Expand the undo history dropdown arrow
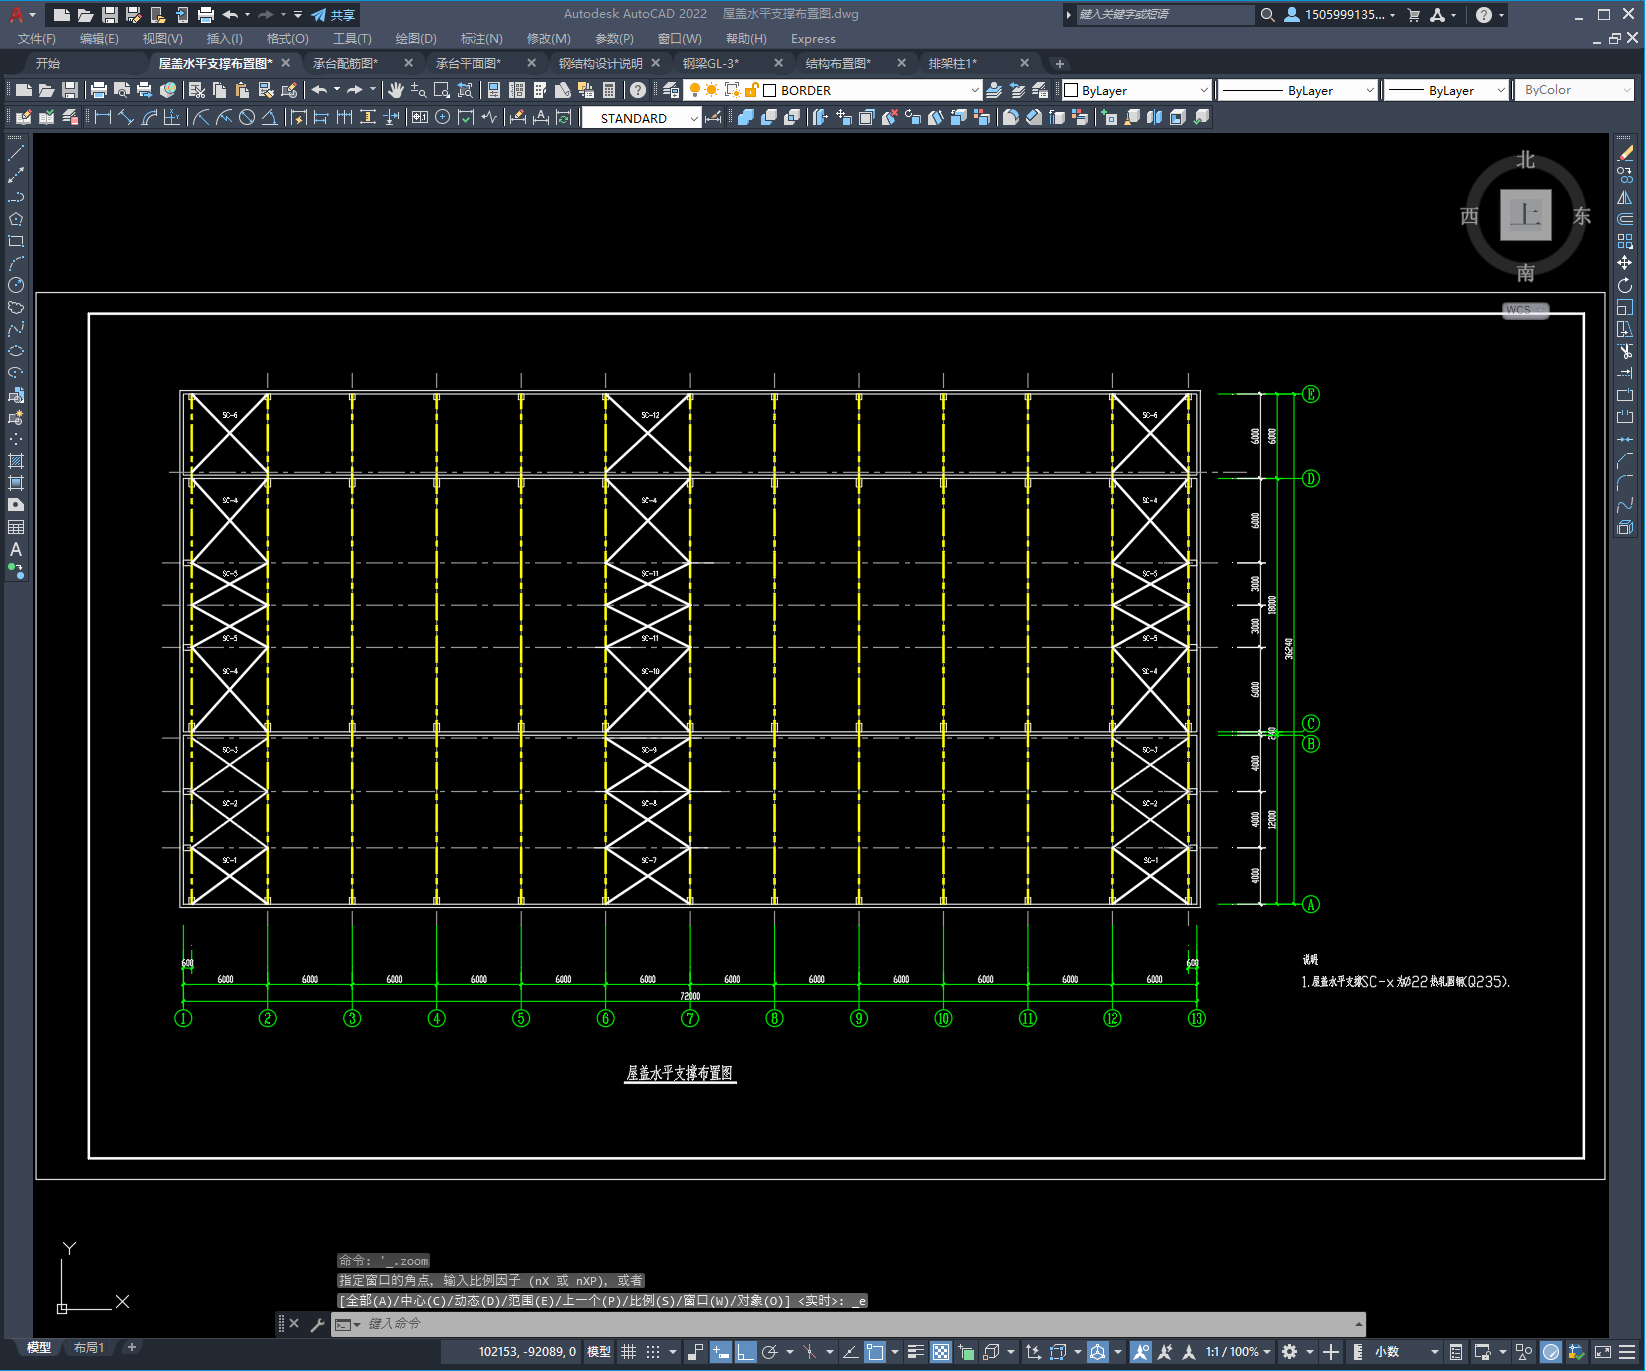 pyautogui.click(x=337, y=90)
